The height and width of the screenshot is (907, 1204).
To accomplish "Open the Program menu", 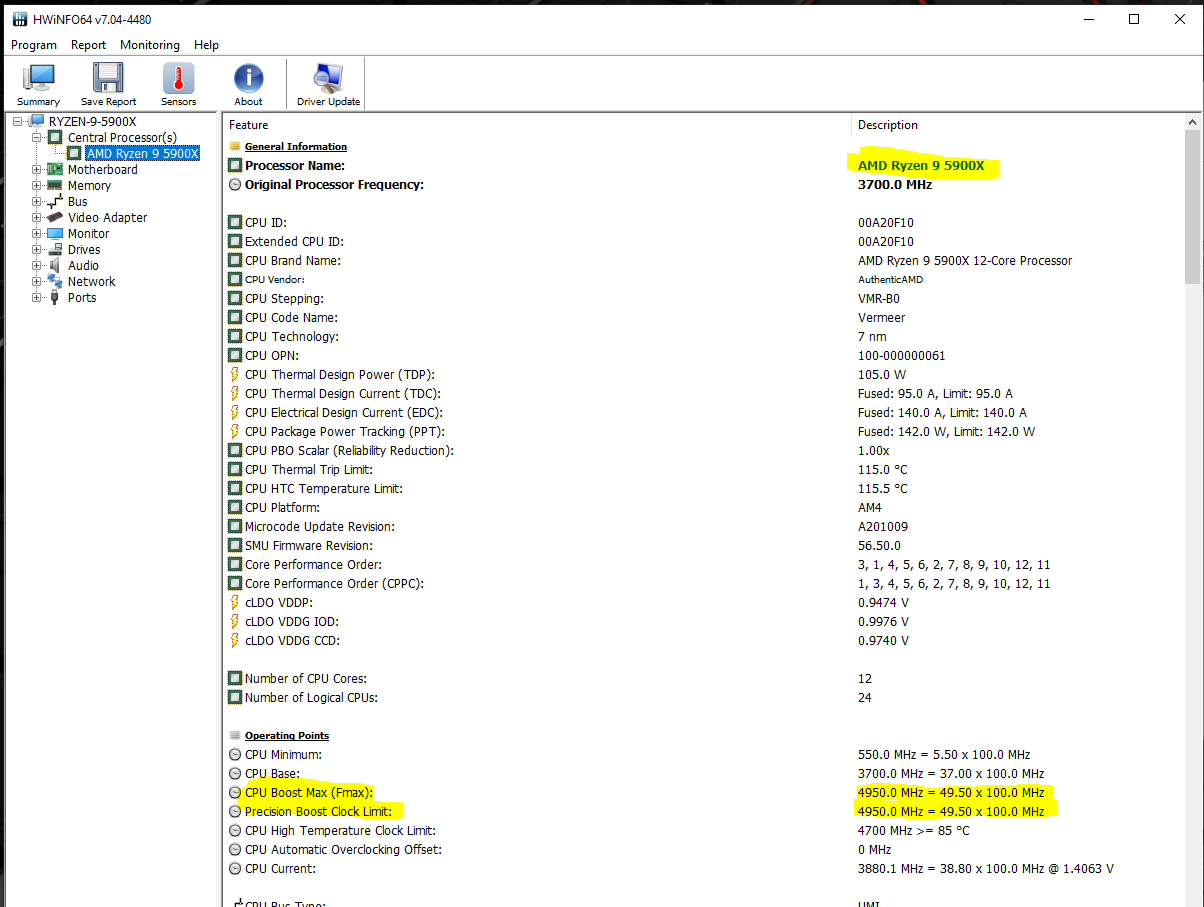I will (x=34, y=45).
